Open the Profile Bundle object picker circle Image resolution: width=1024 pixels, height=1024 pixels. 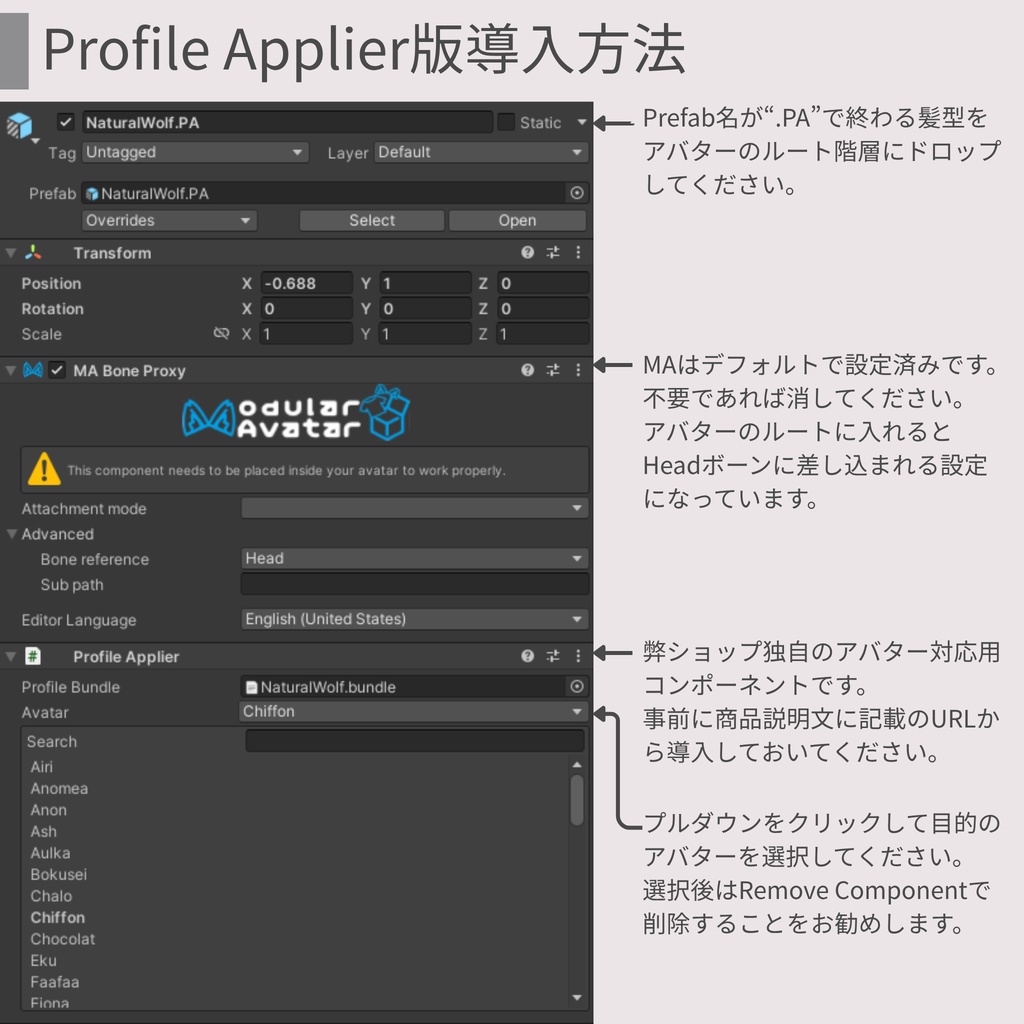pos(577,687)
